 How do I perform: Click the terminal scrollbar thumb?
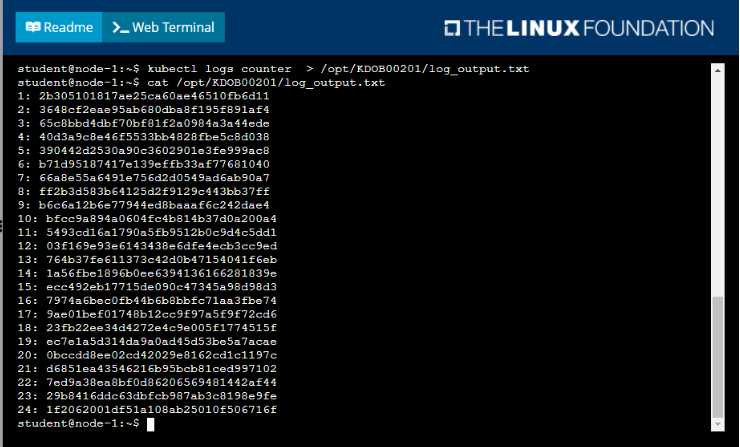point(717,357)
